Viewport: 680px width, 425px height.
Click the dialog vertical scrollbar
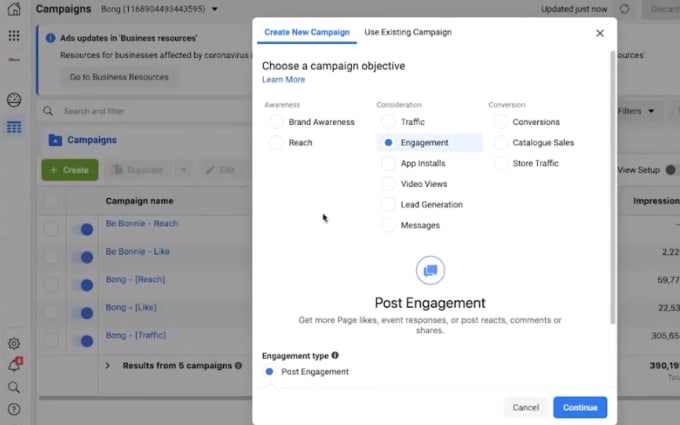click(612, 187)
